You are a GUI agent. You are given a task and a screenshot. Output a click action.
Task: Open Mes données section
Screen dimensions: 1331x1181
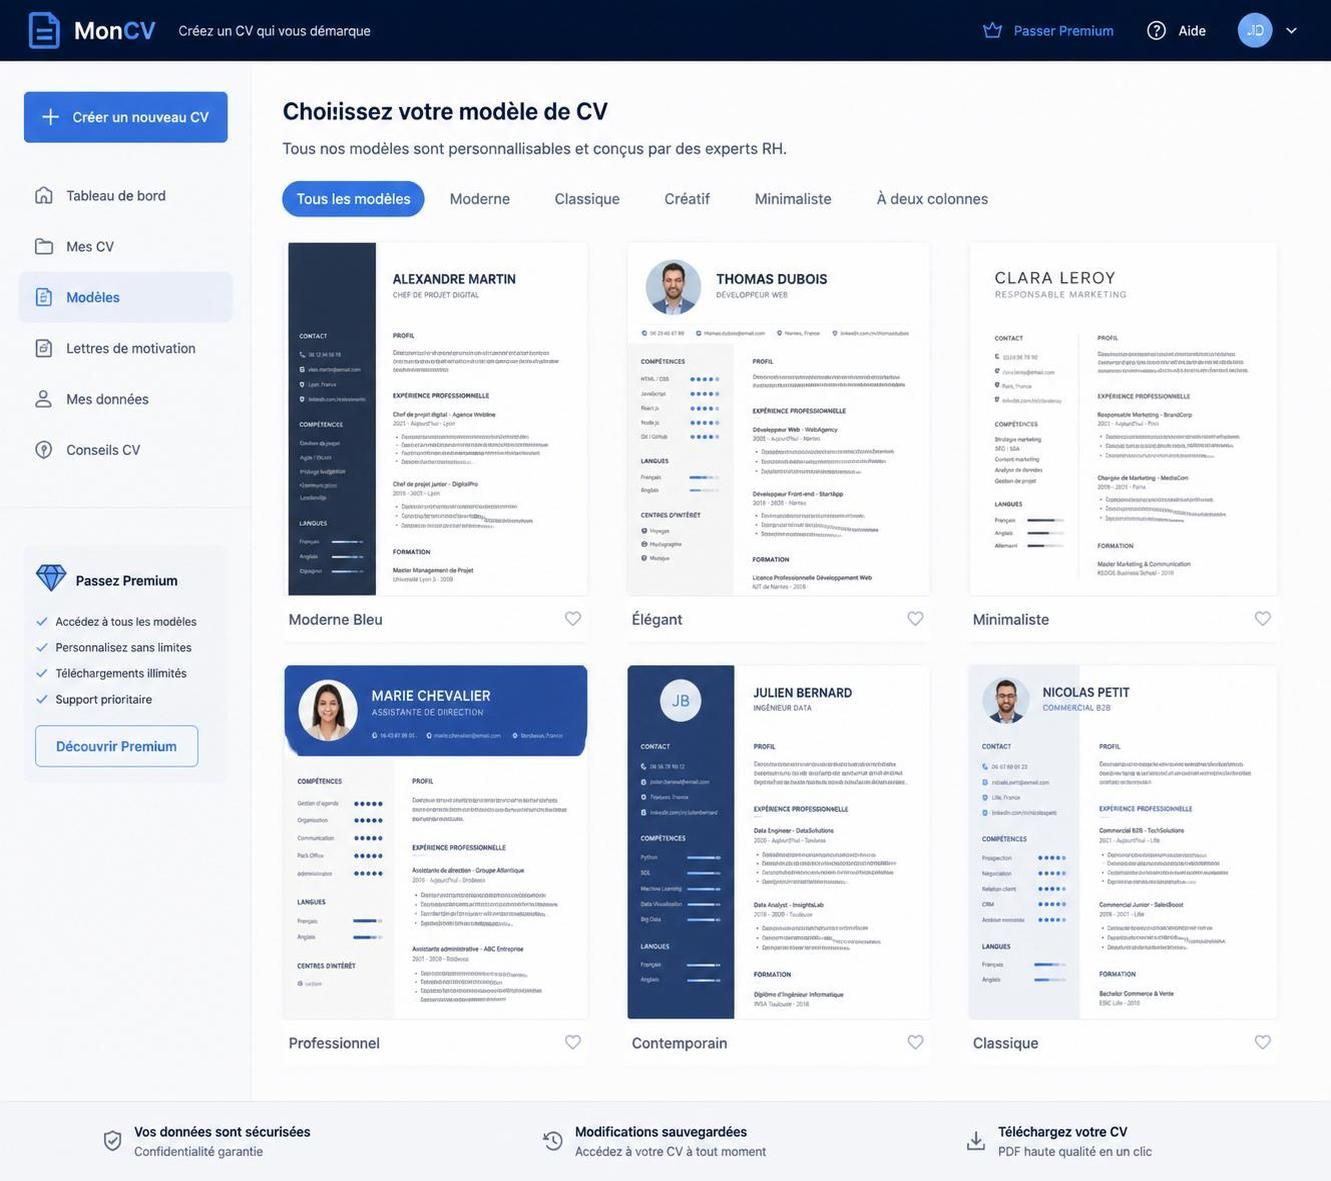coord(126,399)
